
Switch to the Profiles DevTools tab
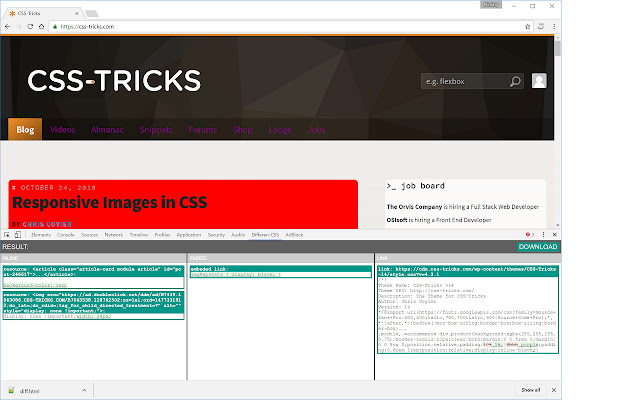(162, 235)
